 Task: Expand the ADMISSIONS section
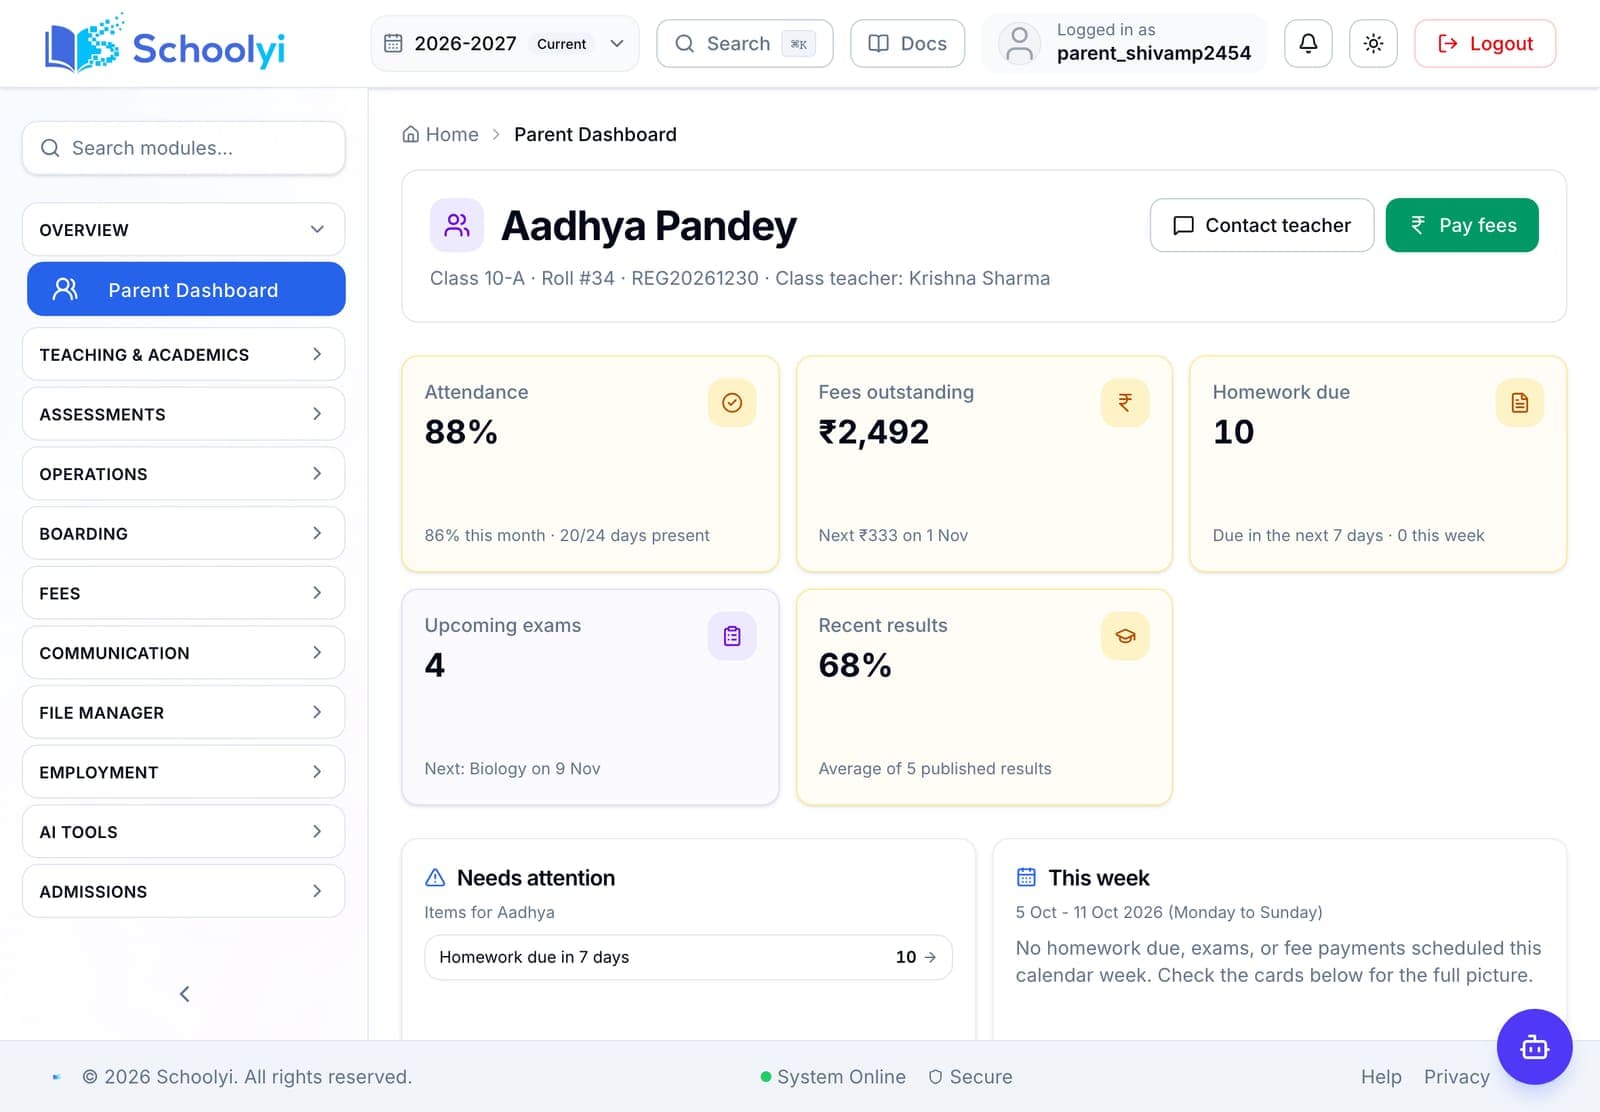click(184, 891)
